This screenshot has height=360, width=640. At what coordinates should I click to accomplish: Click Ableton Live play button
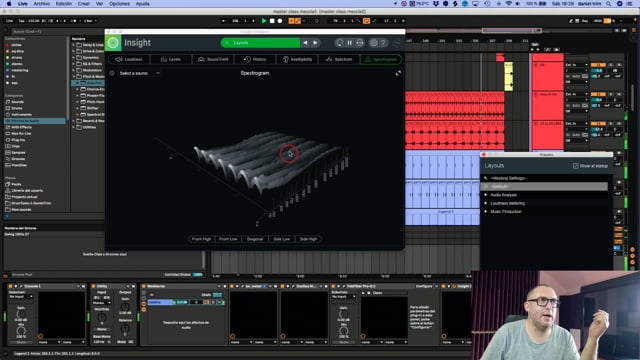tap(264, 21)
